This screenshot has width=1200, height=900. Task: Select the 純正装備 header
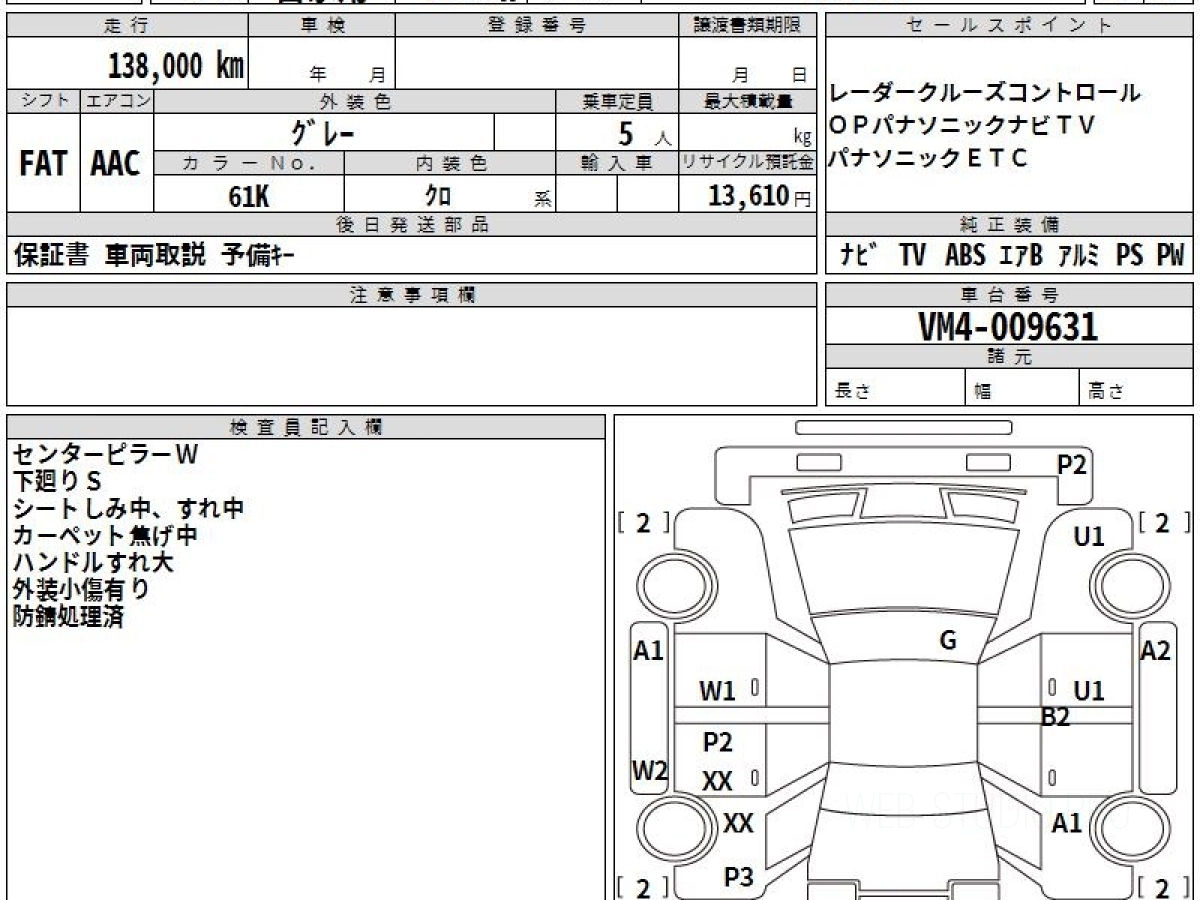[1009, 225]
